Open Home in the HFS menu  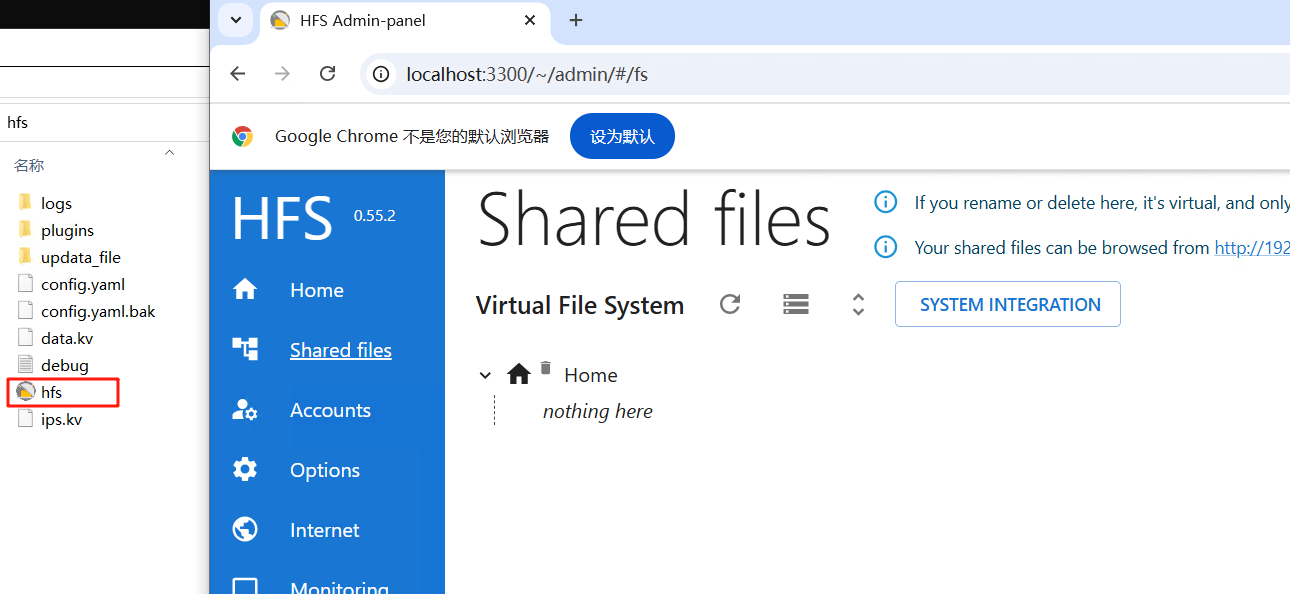click(317, 290)
